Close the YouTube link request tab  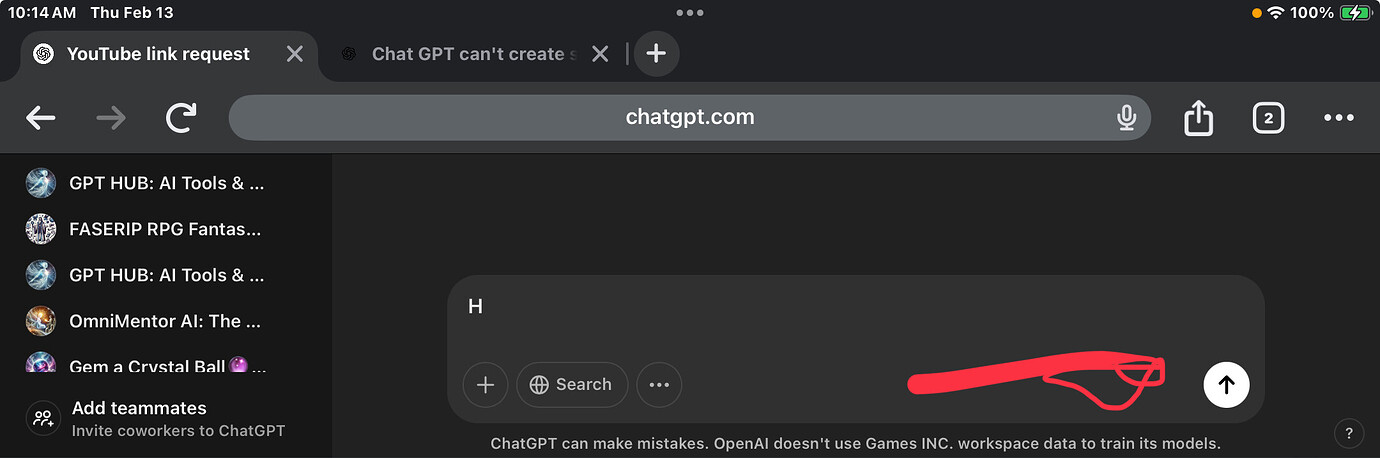(x=295, y=54)
